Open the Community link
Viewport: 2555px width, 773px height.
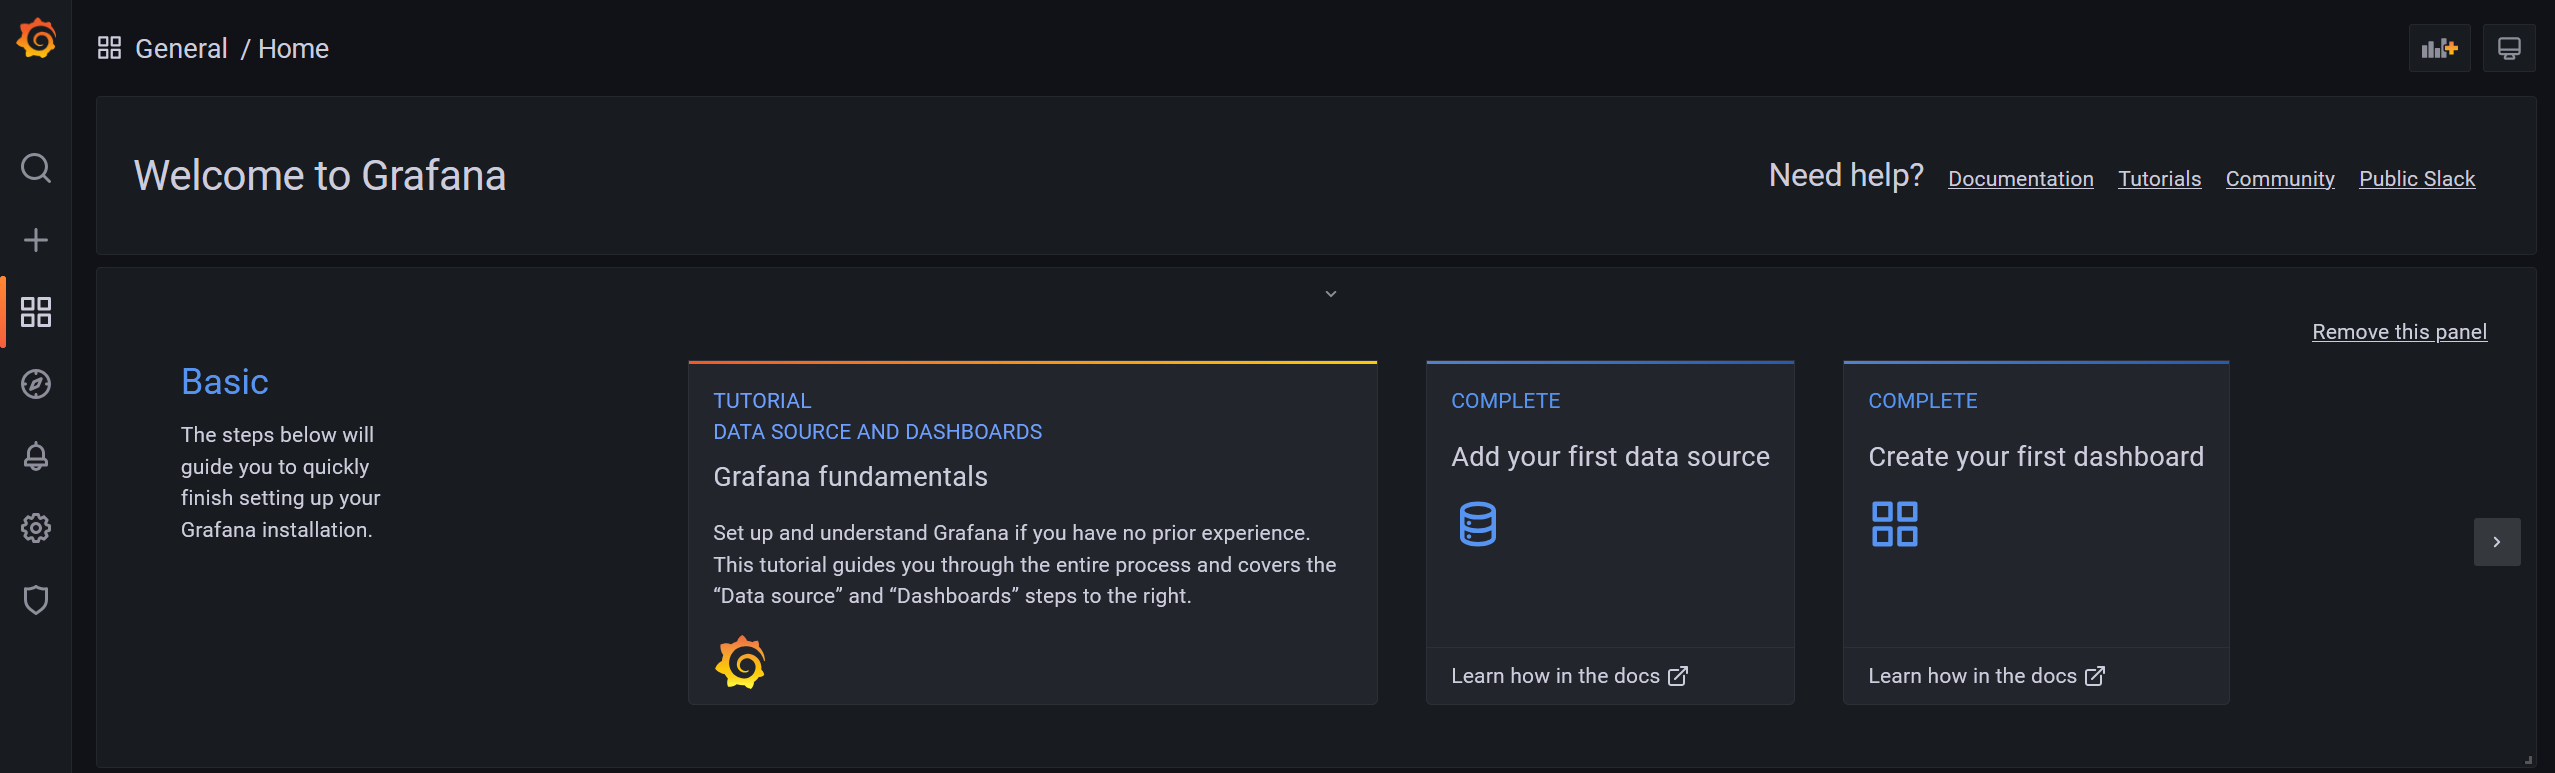(x=2280, y=179)
